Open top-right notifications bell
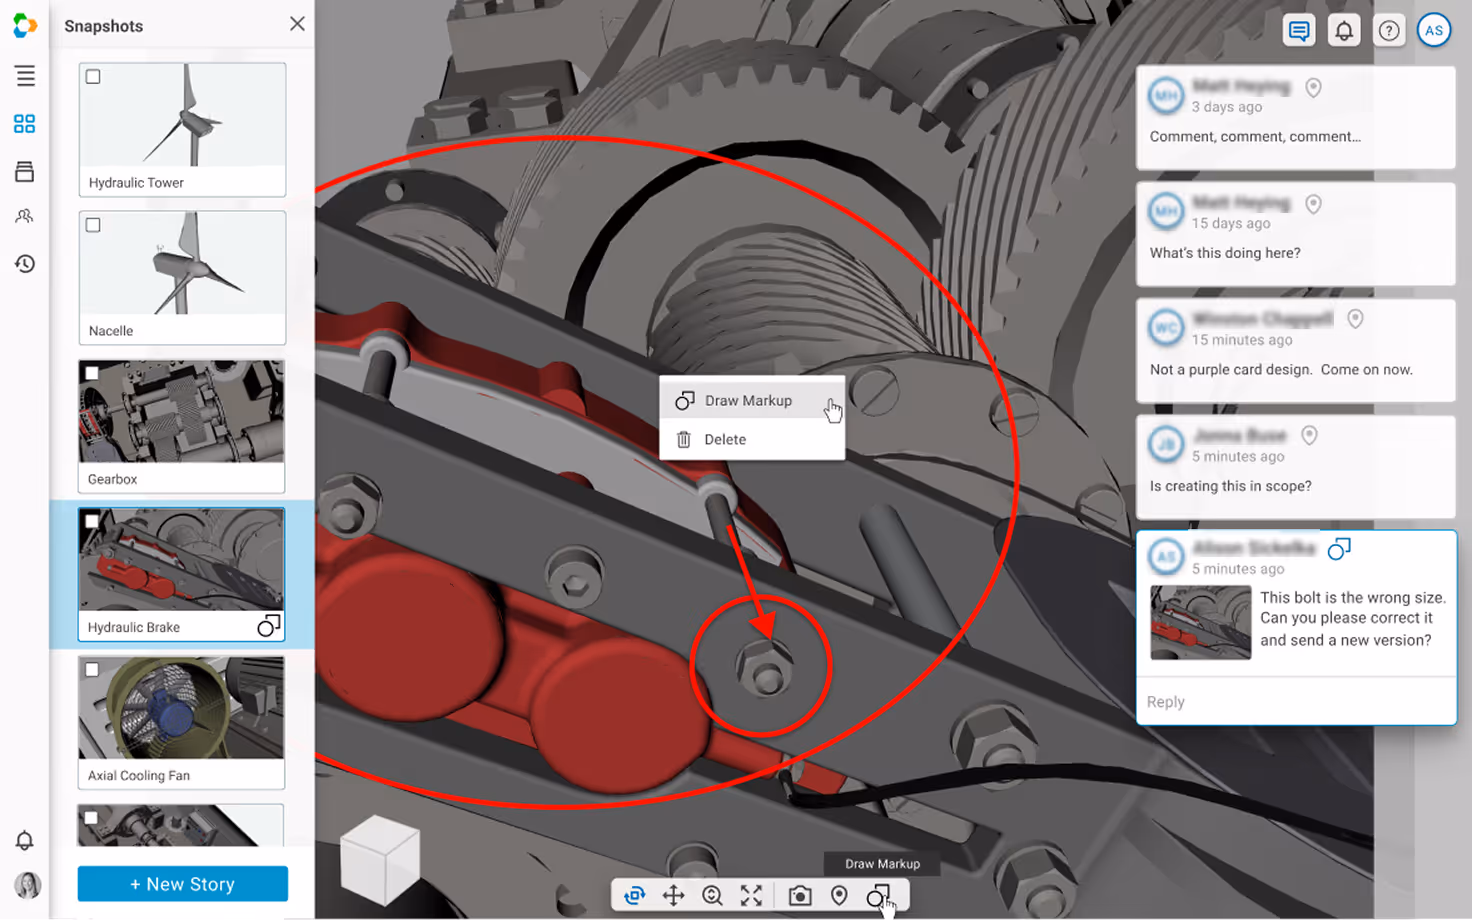Image resolution: width=1472 pixels, height=920 pixels. coord(1344,31)
